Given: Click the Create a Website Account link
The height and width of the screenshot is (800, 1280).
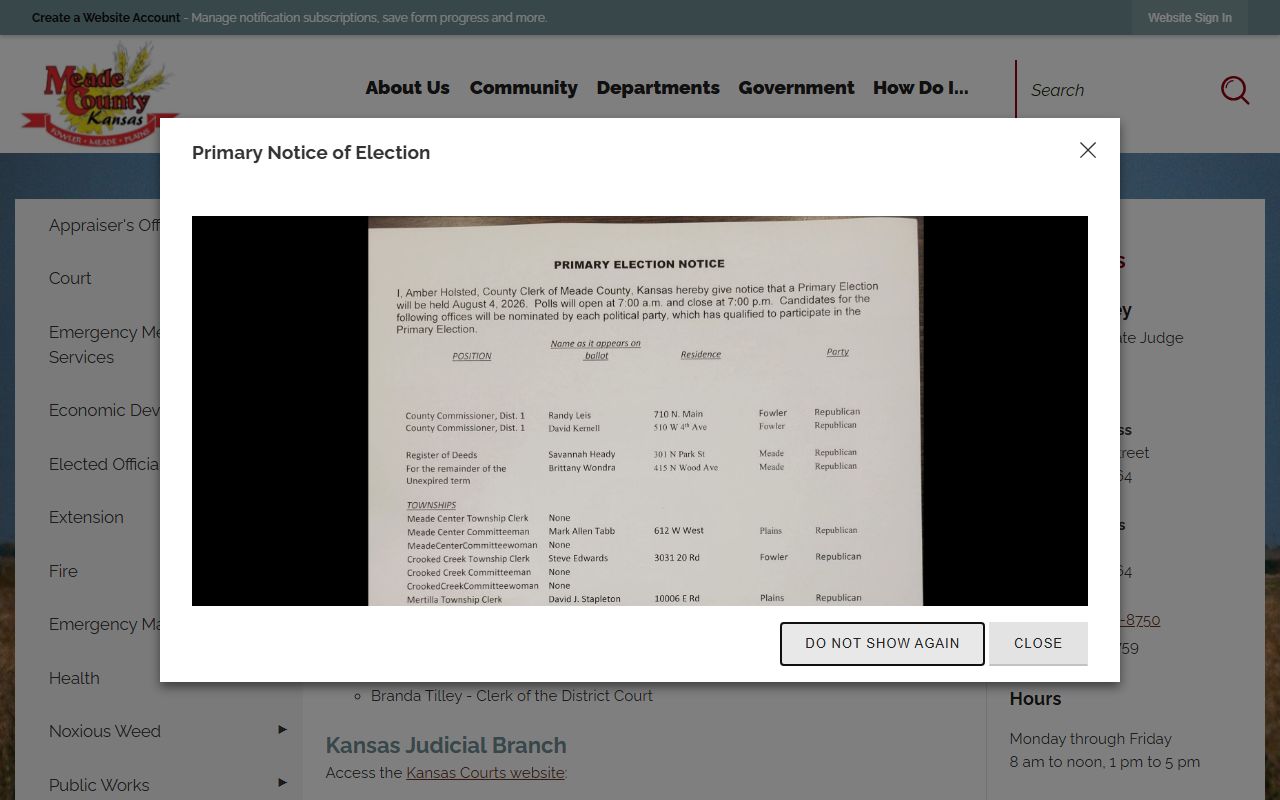Looking at the screenshot, I should [106, 18].
